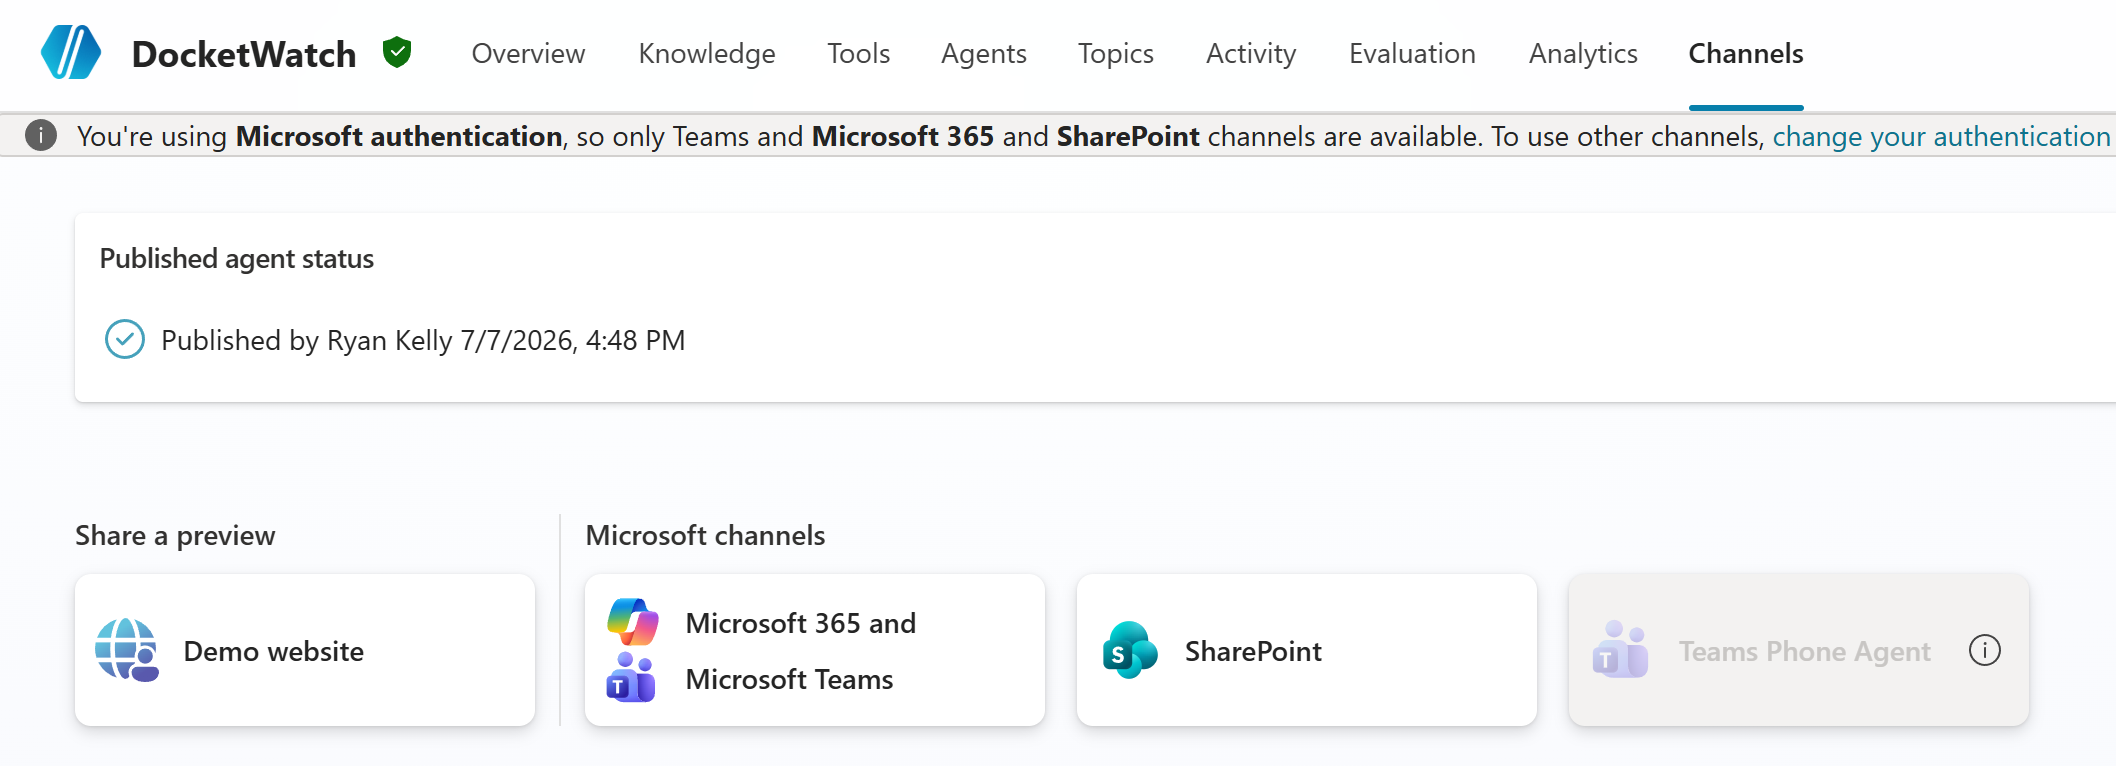2116x766 pixels.
Task: Click the Teams Phone Agent icon
Action: coord(1620,650)
